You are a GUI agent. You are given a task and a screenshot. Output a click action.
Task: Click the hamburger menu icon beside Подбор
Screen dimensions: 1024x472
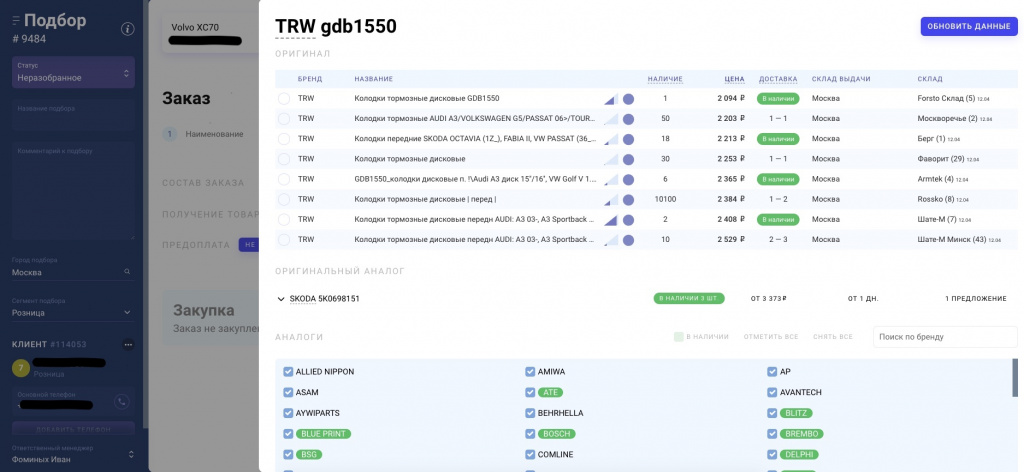coord(15,21)
